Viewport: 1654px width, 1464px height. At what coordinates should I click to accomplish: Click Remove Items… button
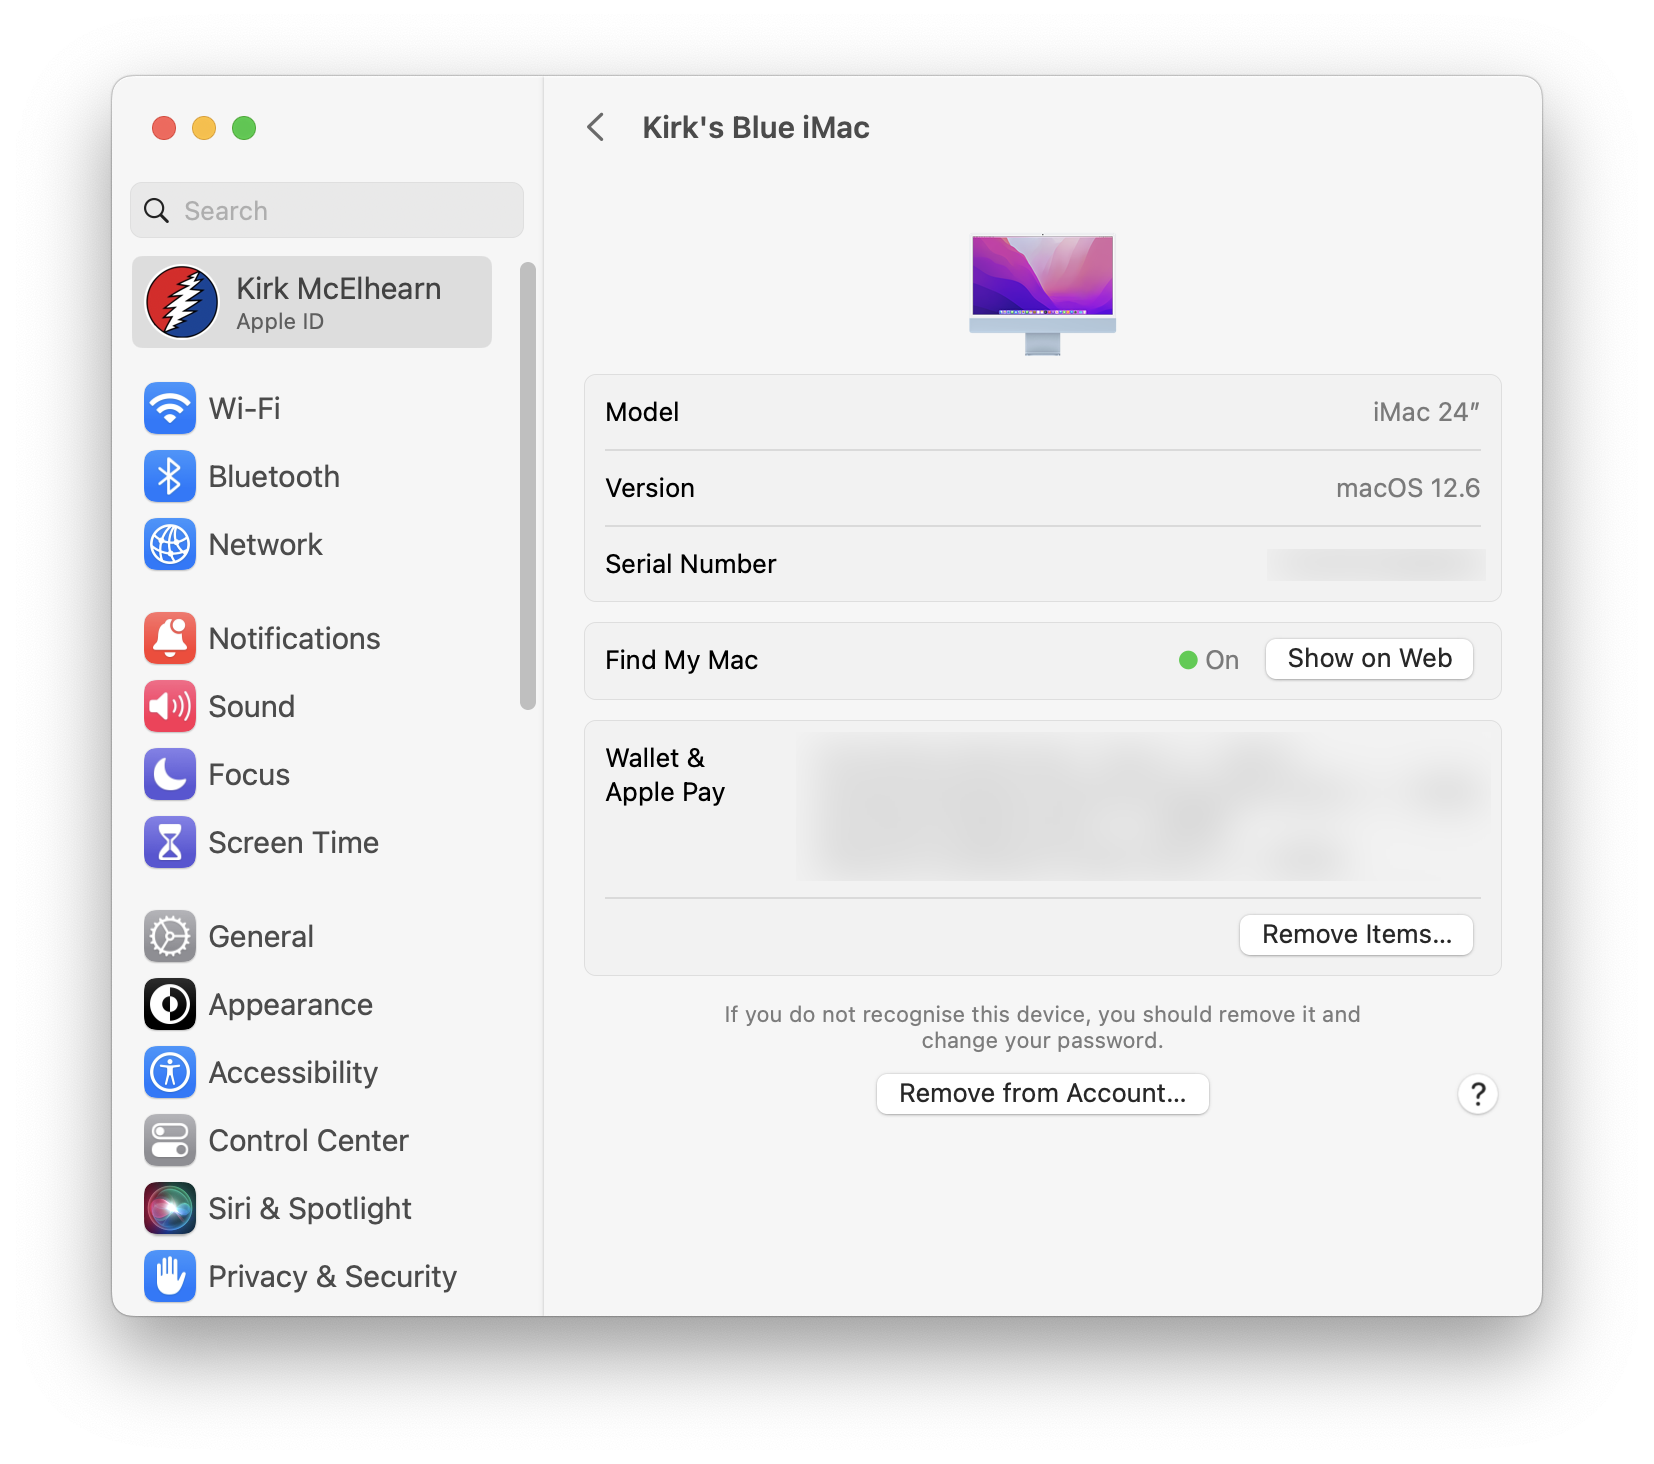click(x=1356, y=935)
